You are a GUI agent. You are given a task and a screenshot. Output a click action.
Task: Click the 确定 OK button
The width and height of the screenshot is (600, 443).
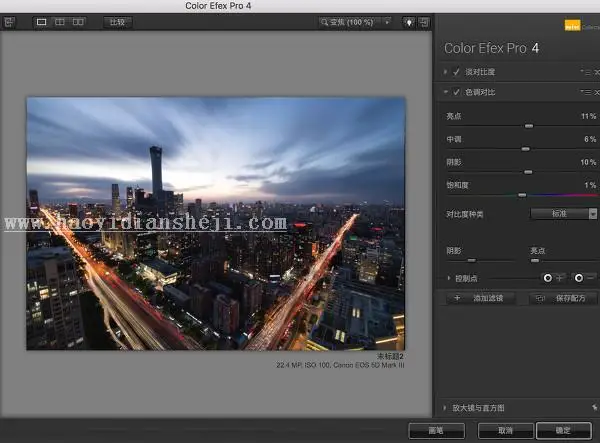[x=564, y=431]
